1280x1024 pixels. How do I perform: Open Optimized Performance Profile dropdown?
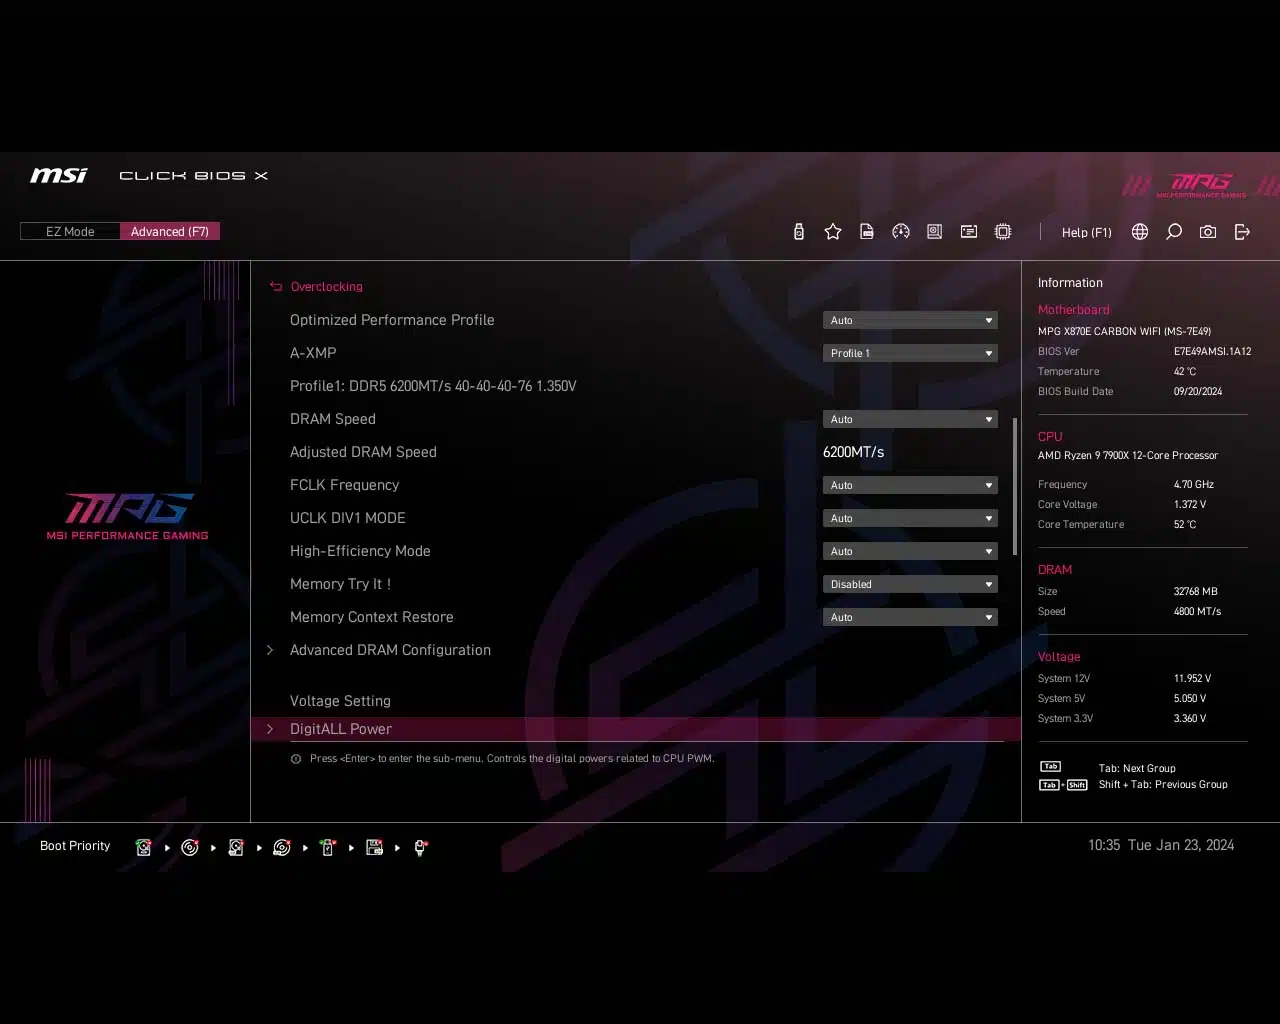(x=910, y=321)
